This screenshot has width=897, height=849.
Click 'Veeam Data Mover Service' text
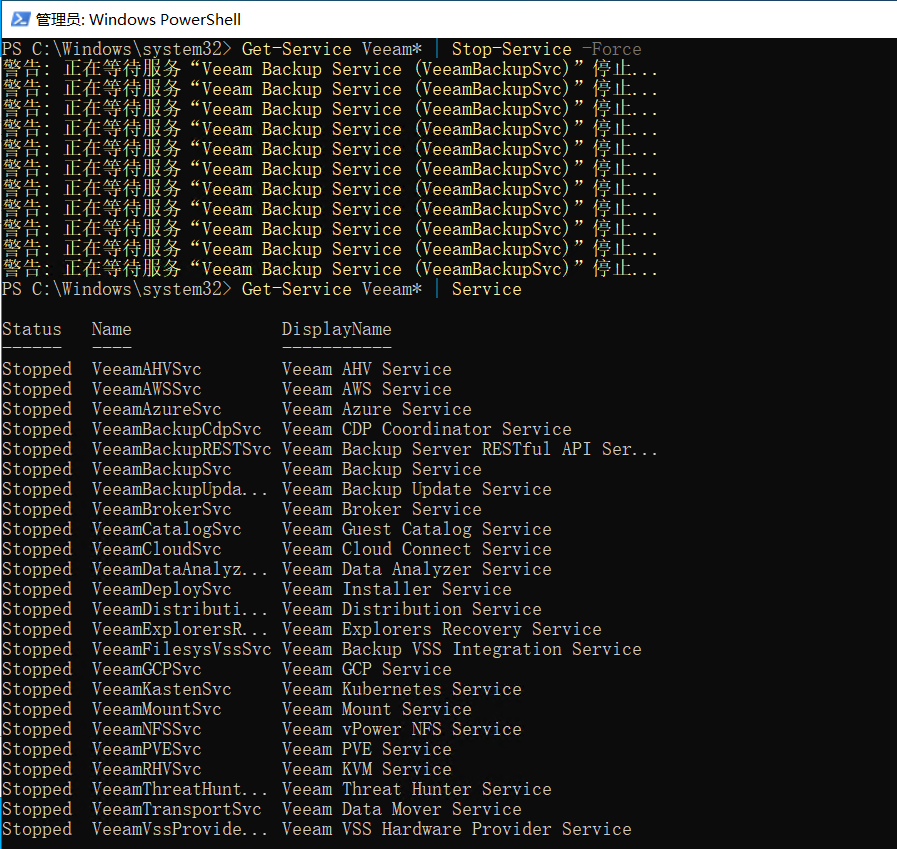[x=402, y=810]
